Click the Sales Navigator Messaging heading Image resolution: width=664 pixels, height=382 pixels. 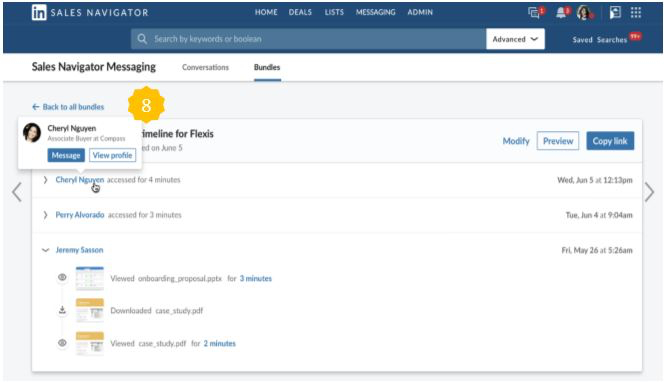[94, 67]
